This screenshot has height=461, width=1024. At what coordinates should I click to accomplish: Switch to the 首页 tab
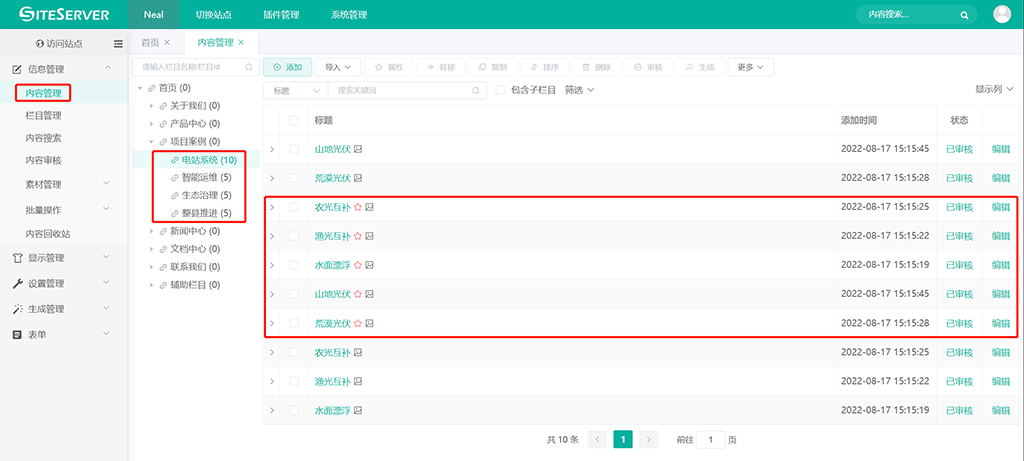coord(149,42)
